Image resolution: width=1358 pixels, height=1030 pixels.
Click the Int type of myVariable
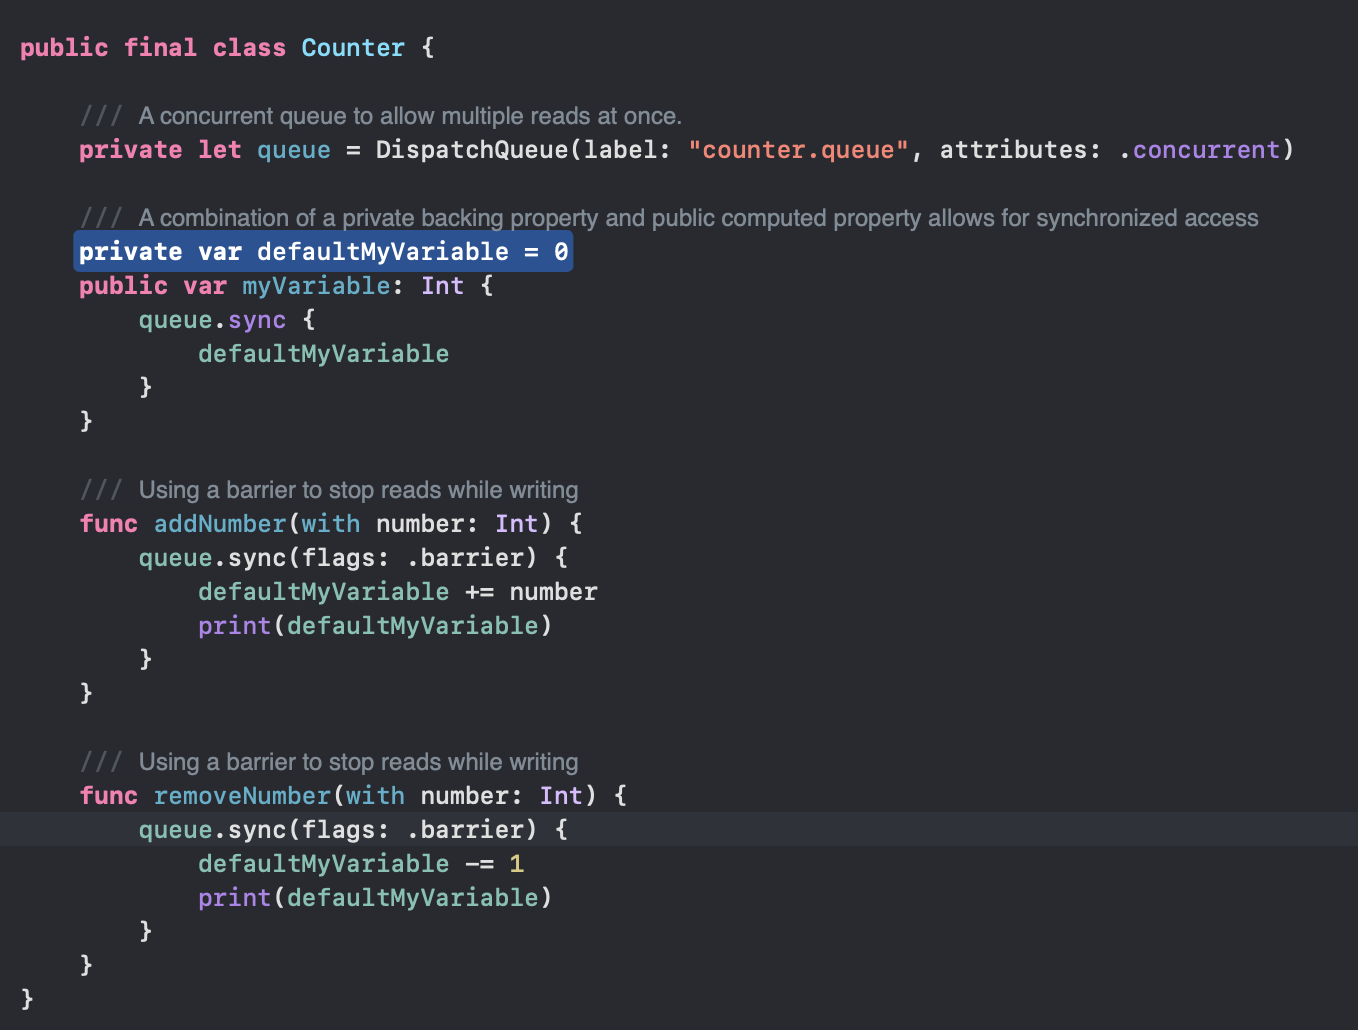pos(442,286)
